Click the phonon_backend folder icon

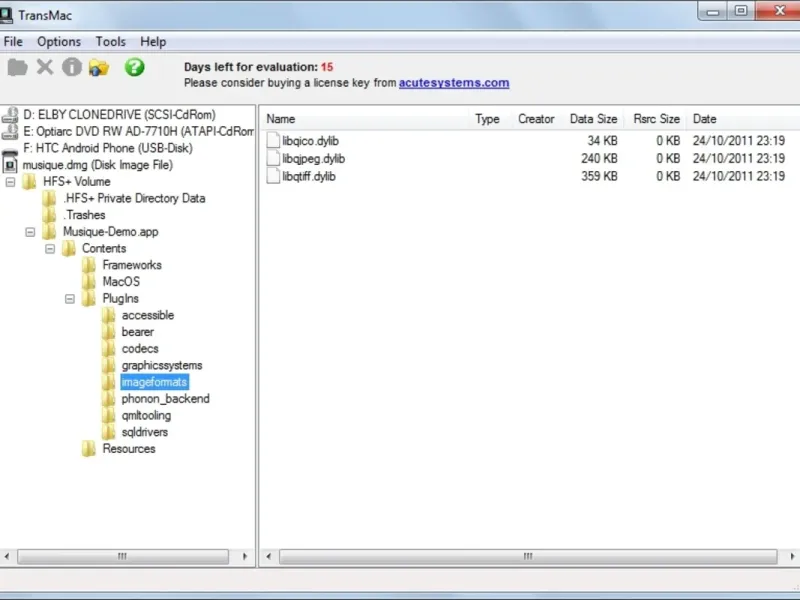click(108, 399)
